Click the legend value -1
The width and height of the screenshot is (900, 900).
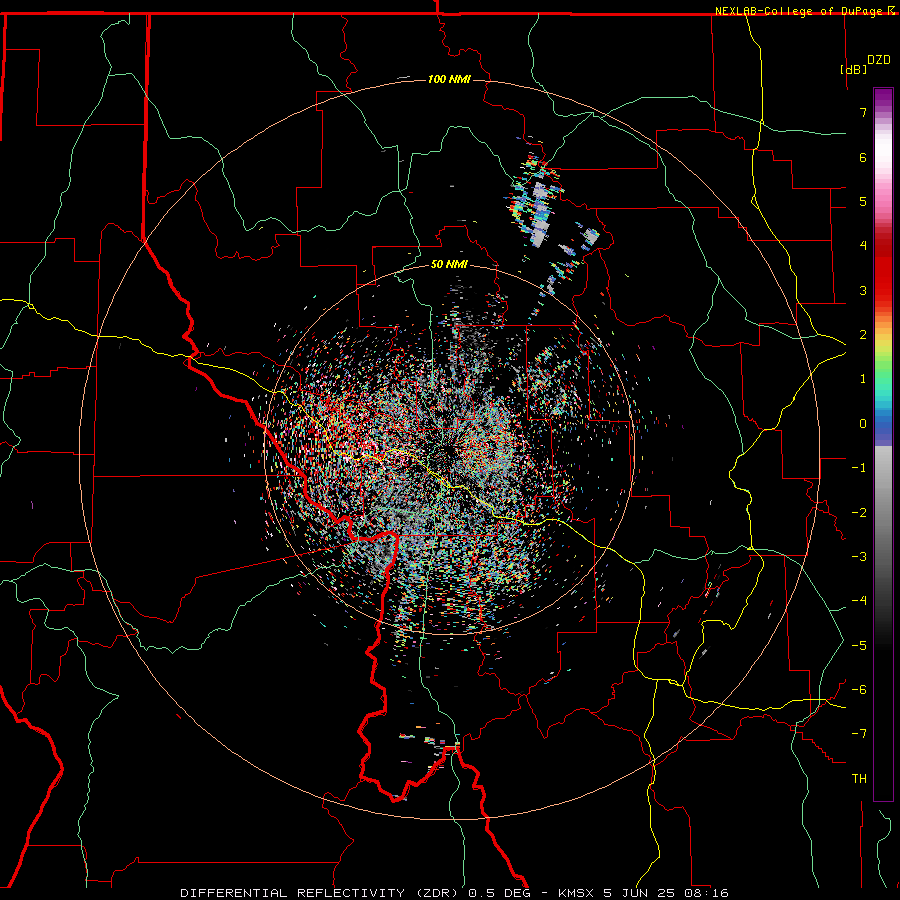click(x=859, y=468)
